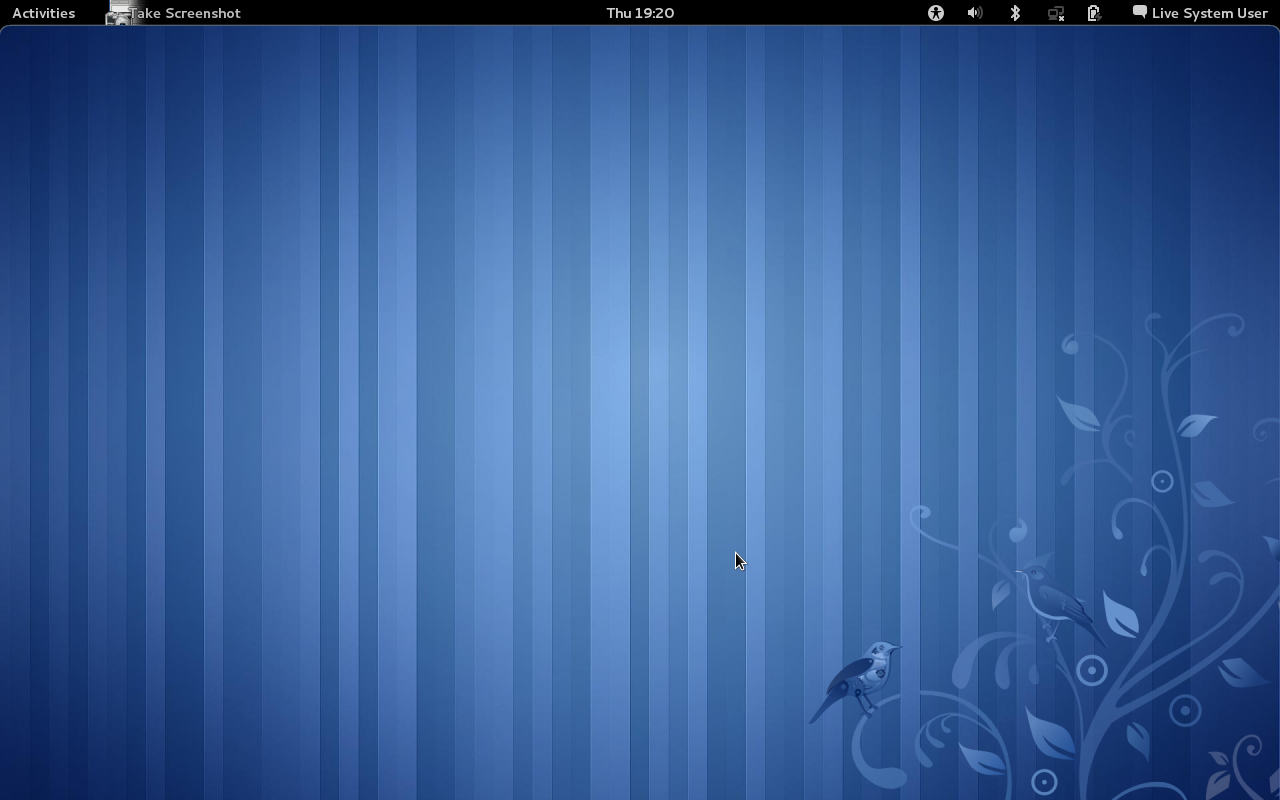Click the screenshot camera icon in top bar
This screenshot has width=1280, height=800.
[x=120, y=13]
